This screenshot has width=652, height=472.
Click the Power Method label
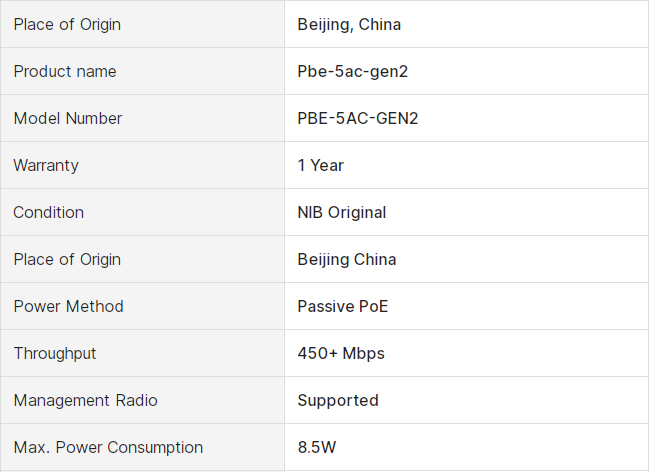pyautogui.click(x=69, y=306)
